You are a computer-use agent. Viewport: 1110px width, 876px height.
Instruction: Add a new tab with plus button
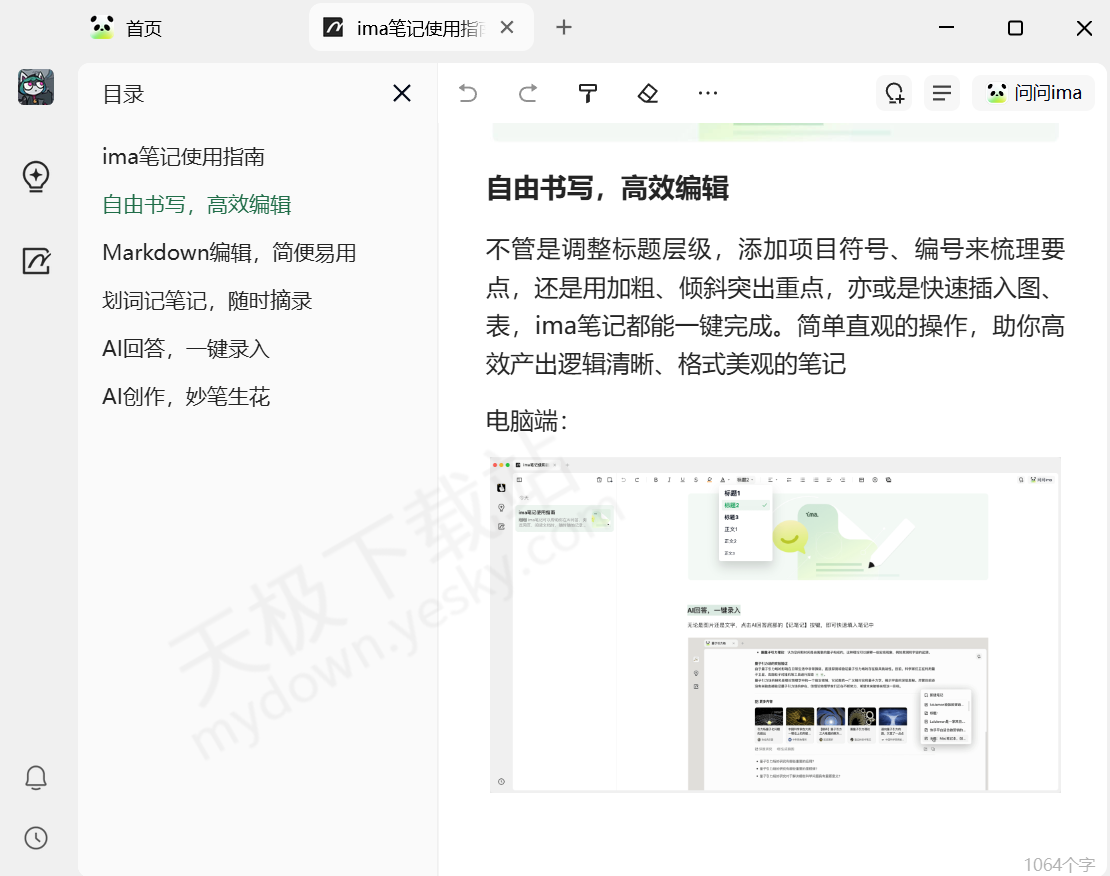tap(564, 28)
